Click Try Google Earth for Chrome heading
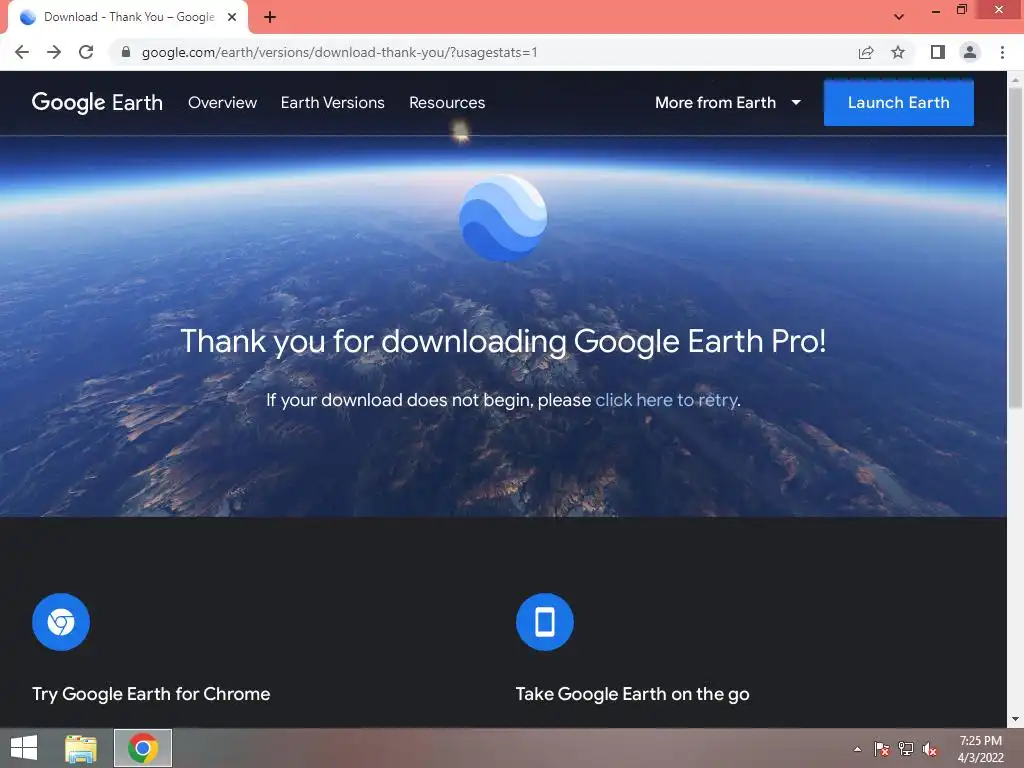The image size is (1024, 768). (151, 694)
